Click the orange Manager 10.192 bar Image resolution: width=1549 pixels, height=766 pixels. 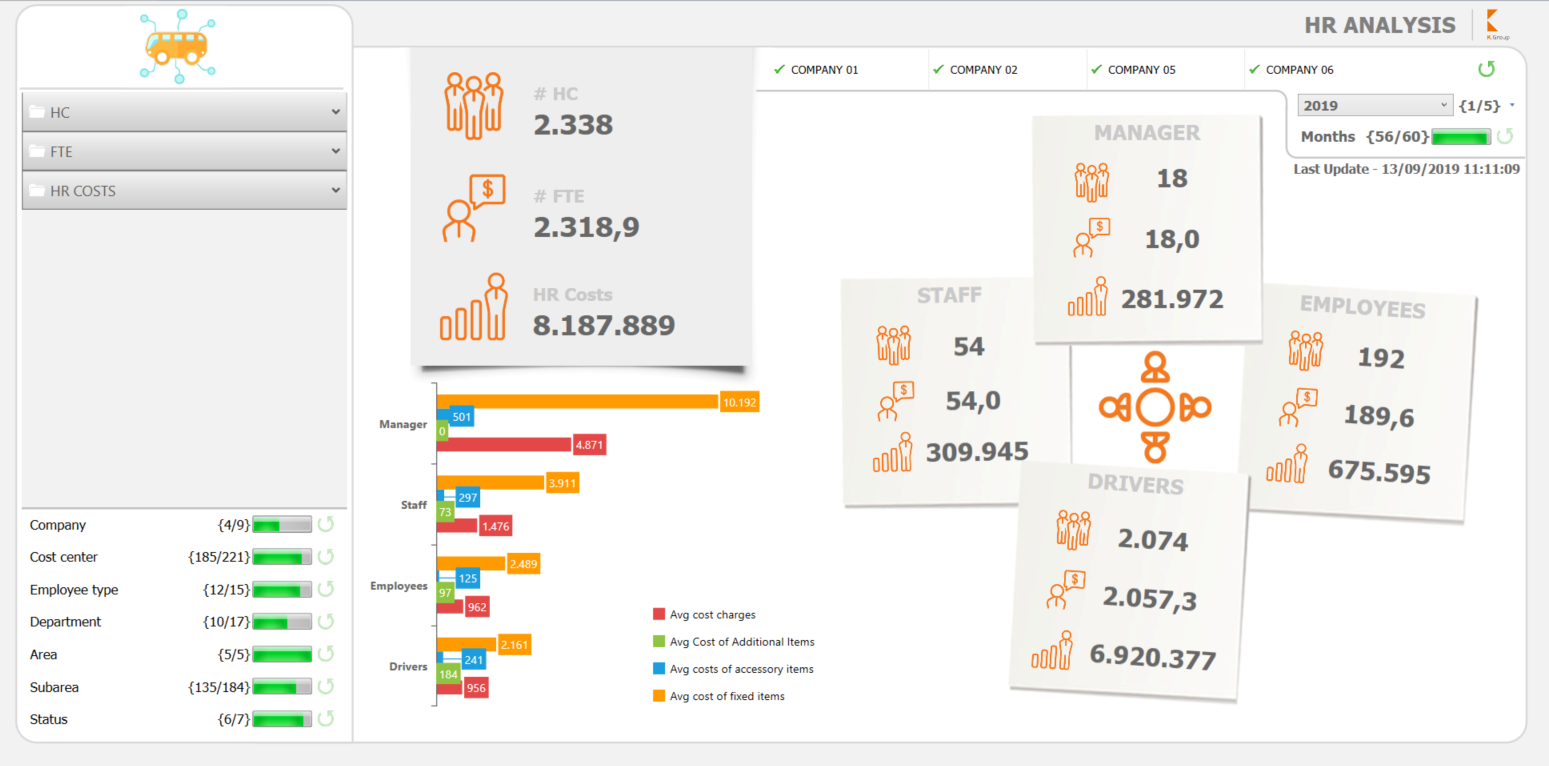tap(578, 401)
